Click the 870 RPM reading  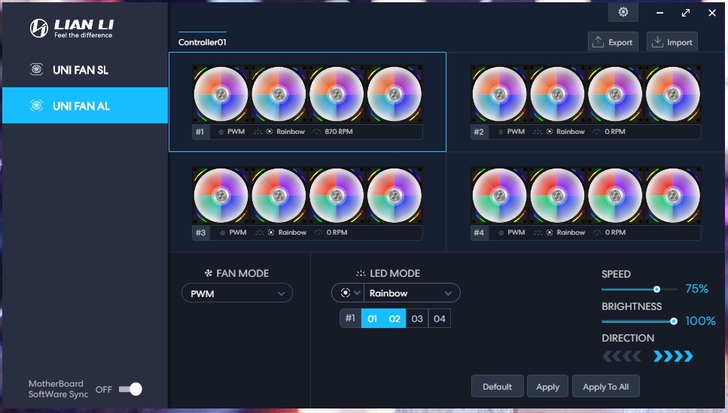[x=338, y=132]
